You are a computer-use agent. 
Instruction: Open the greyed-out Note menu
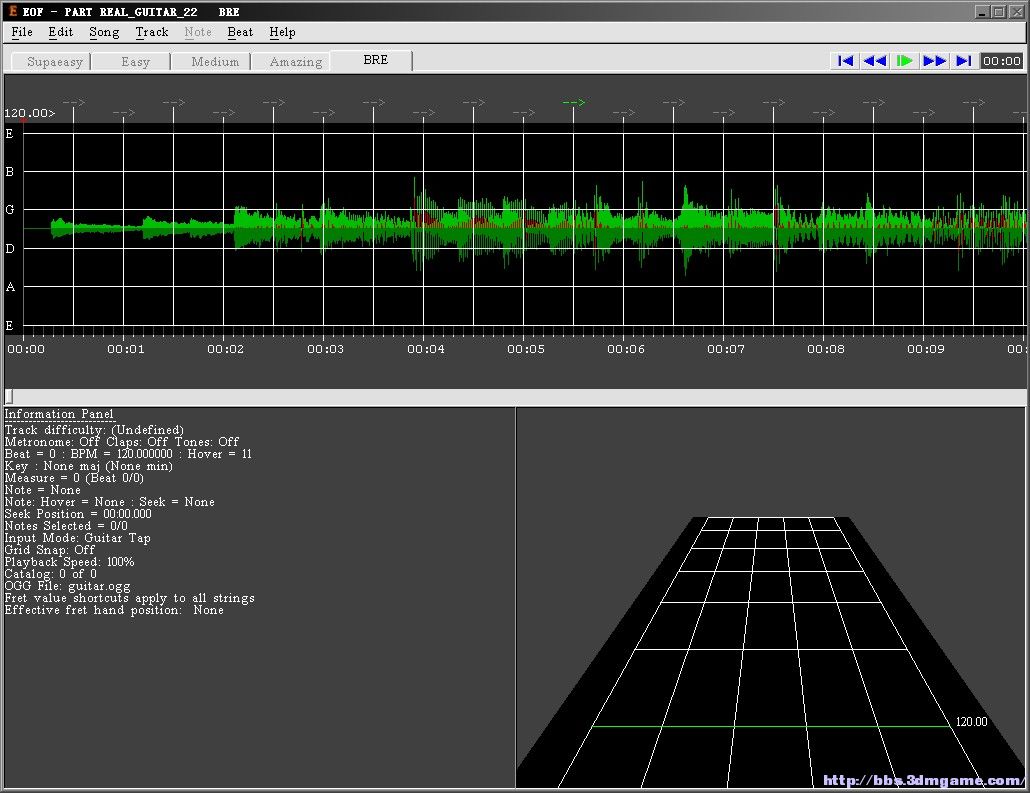click(x=198, y=32)
